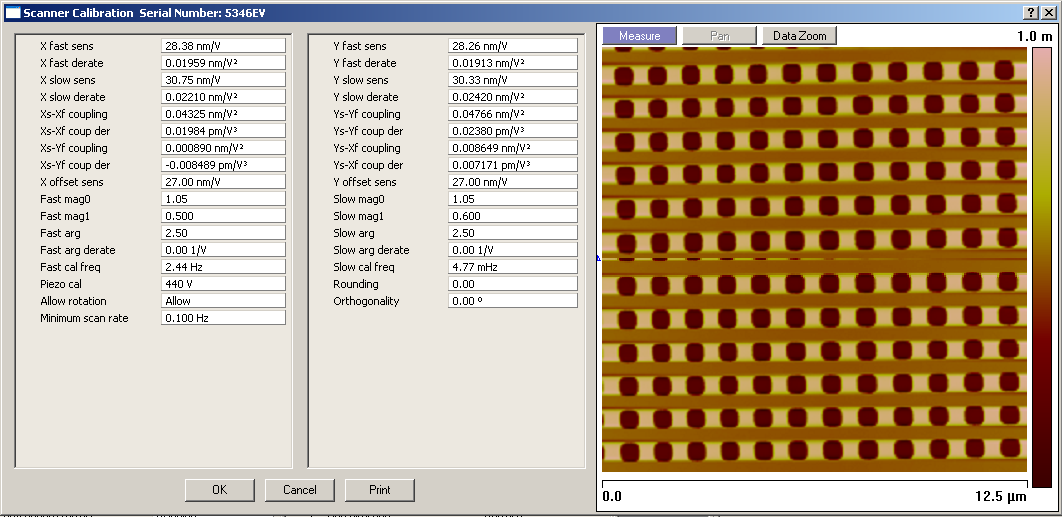Click the Fast mag1 value field
Image resolution: width=1062 pixels, height=517 pixels.
tap(223, 216)
